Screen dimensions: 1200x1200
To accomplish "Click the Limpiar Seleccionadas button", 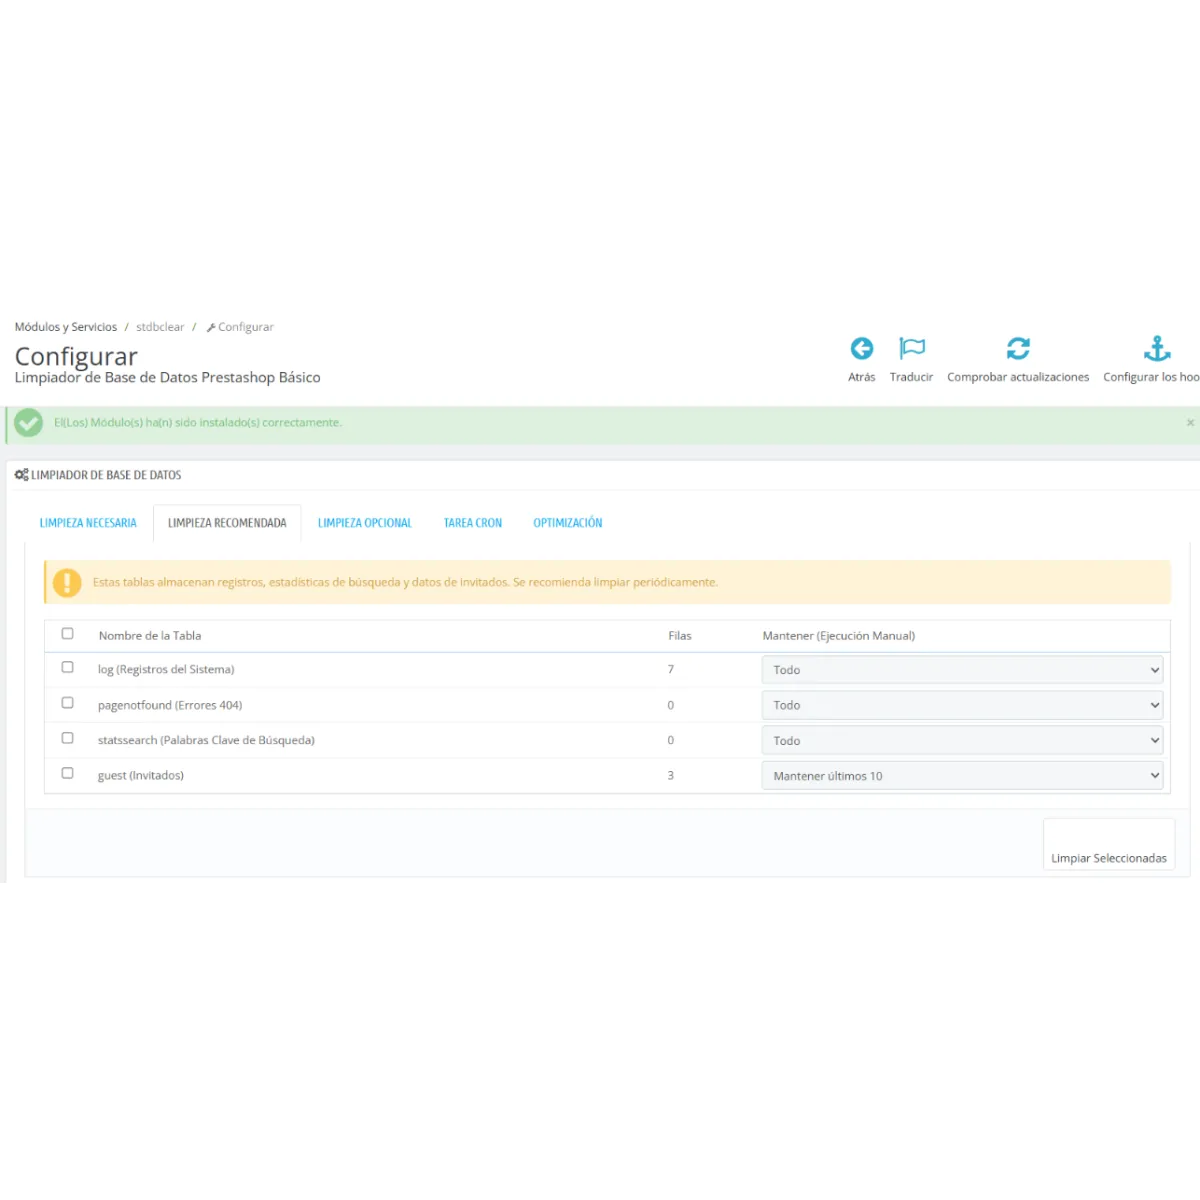I will click(x=1109, y=845).
